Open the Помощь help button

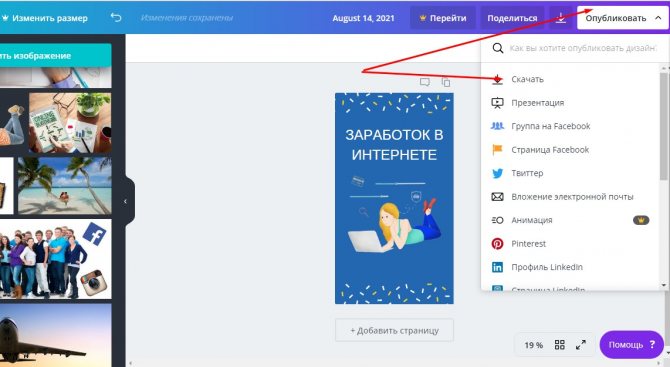(x=632, y=344)
